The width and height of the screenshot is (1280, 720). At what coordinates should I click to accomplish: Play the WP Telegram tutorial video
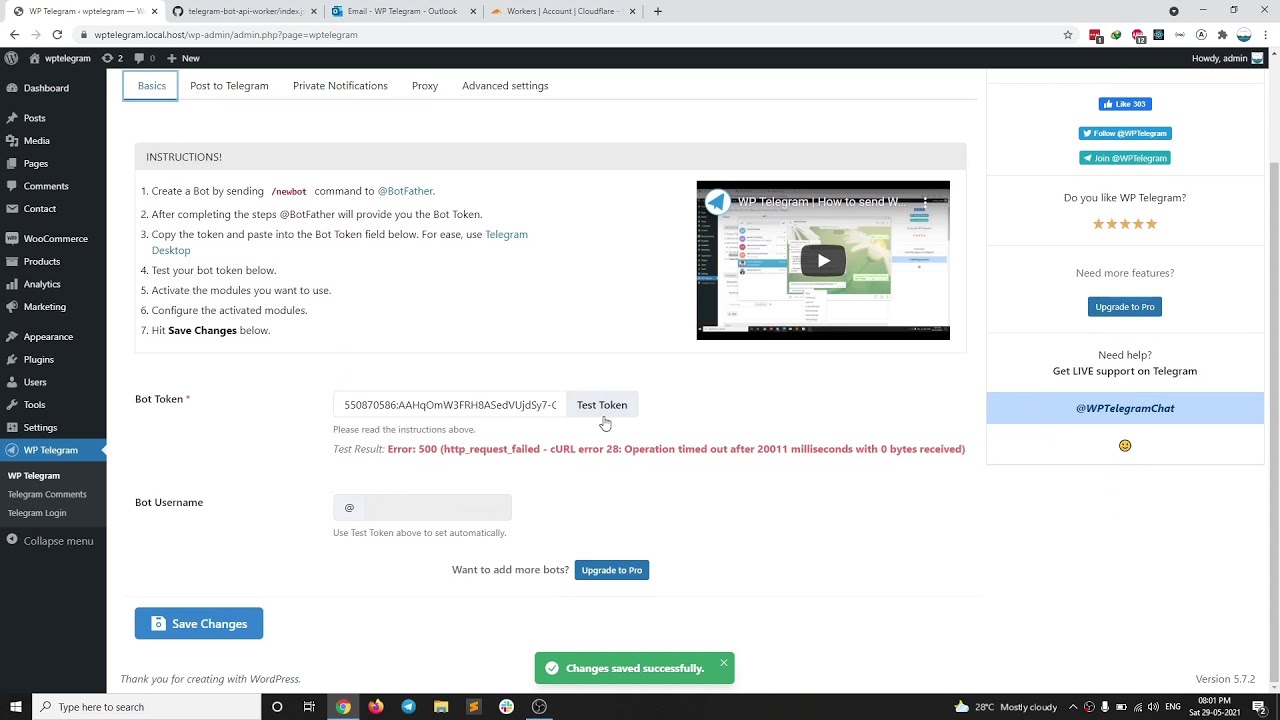(x=823, y=261)
